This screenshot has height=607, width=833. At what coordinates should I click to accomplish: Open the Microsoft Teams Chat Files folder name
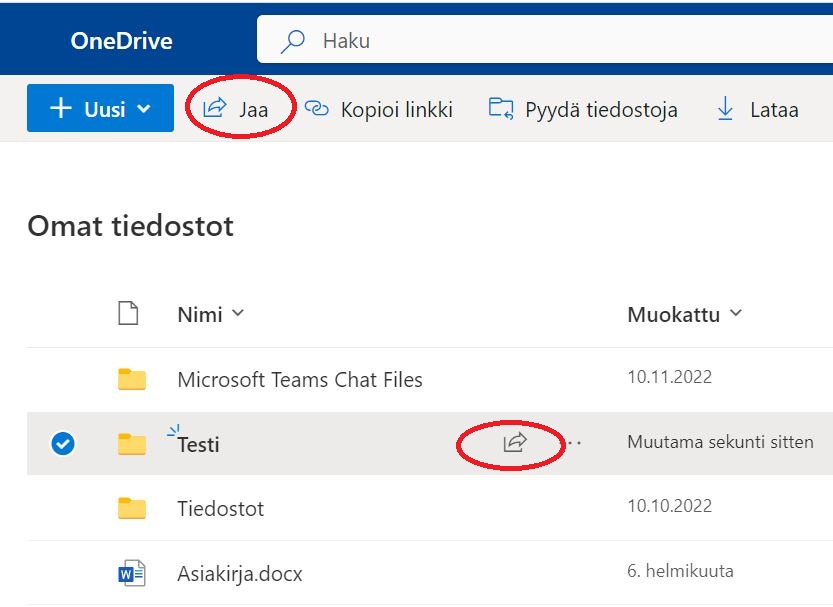299,380
